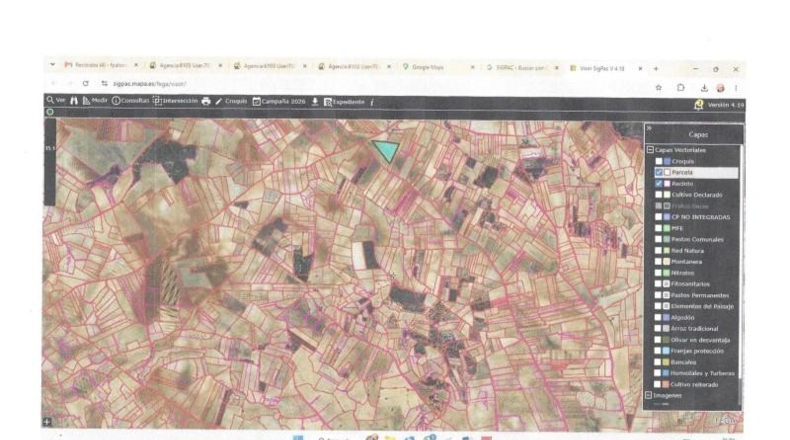Click the green circle status indicator
Viewport: 790px width, 440px height.
tap(50, 112)
